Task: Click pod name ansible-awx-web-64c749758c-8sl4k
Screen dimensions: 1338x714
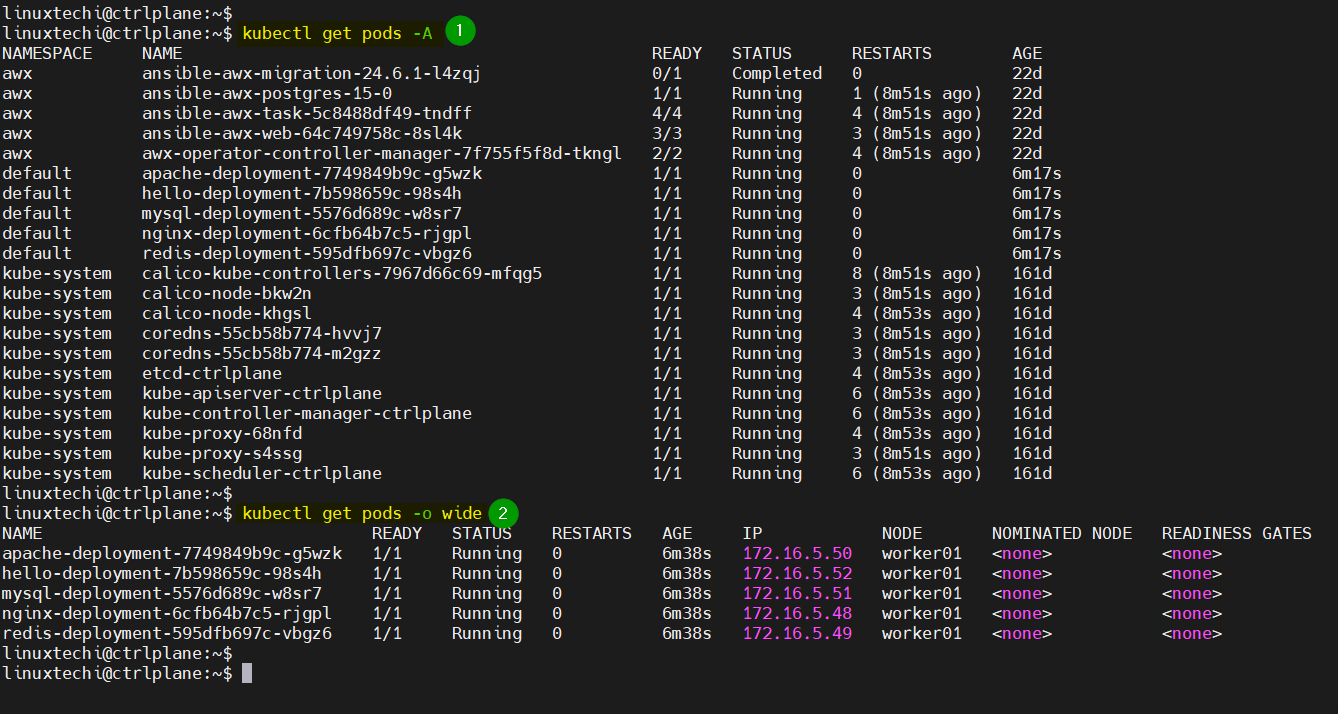Action: pyautogui.click(x=302, y=134)
